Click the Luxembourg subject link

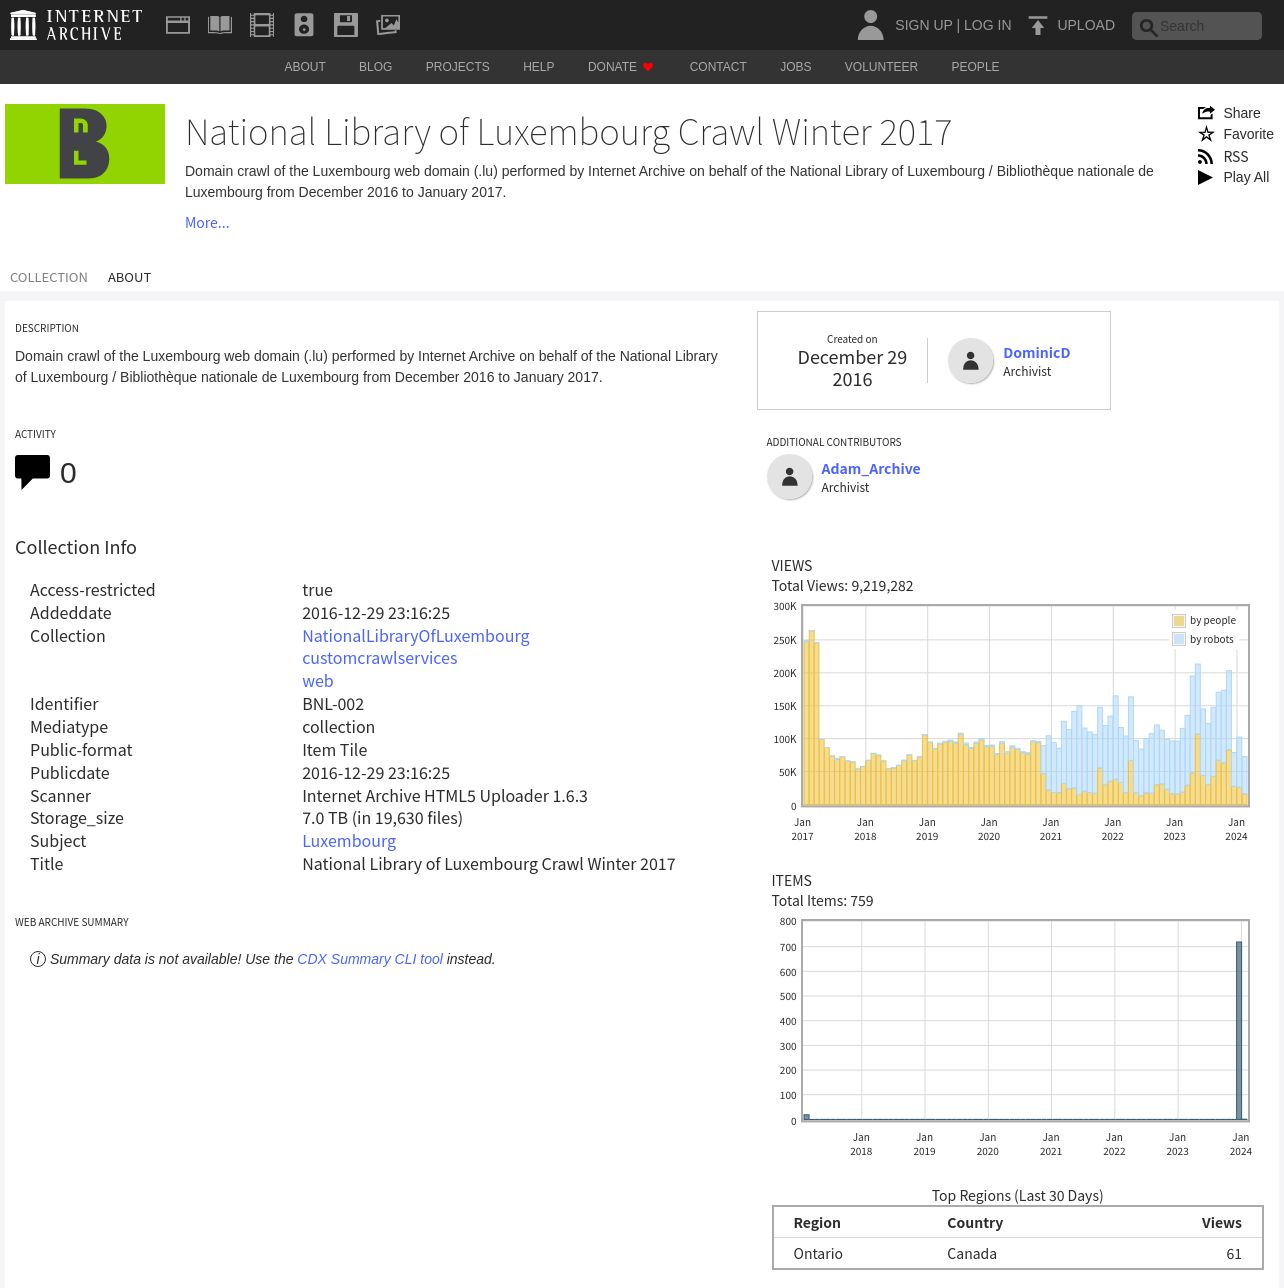pyautogui.click(x=349, y=841)
